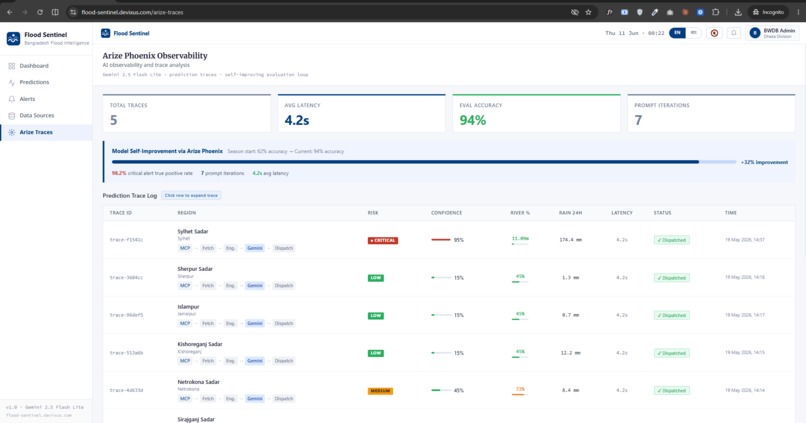Screen dimensions: 806x423
Task: Open the browser three-dot menu
Action: [798, 12]
